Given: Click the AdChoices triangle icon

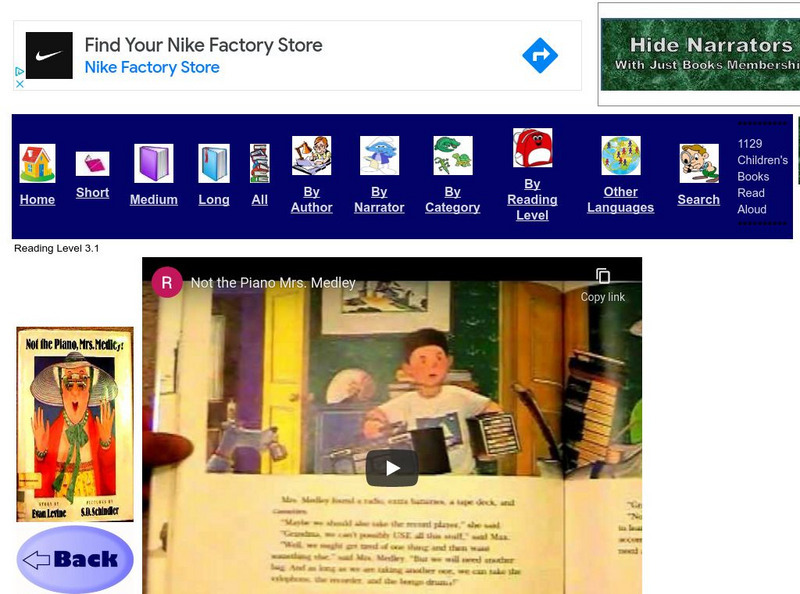Looking at the screenshot, I should coord(19,71).
